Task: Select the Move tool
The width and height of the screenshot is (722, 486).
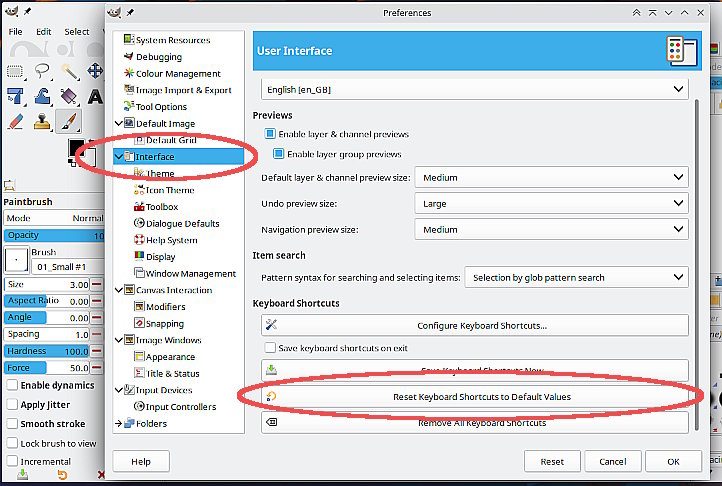Action: (x=95, y=71)
